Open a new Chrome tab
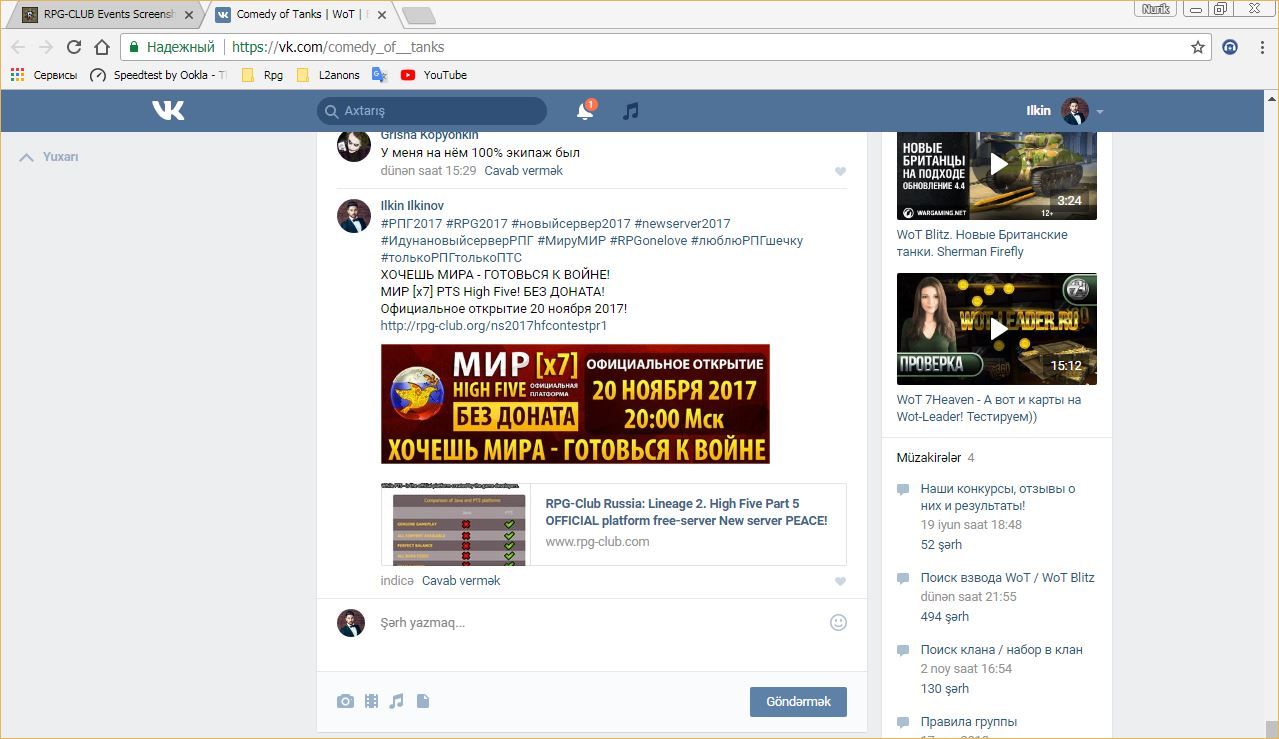The width and height of the screenshot is (1279, 739). point(418,15)
